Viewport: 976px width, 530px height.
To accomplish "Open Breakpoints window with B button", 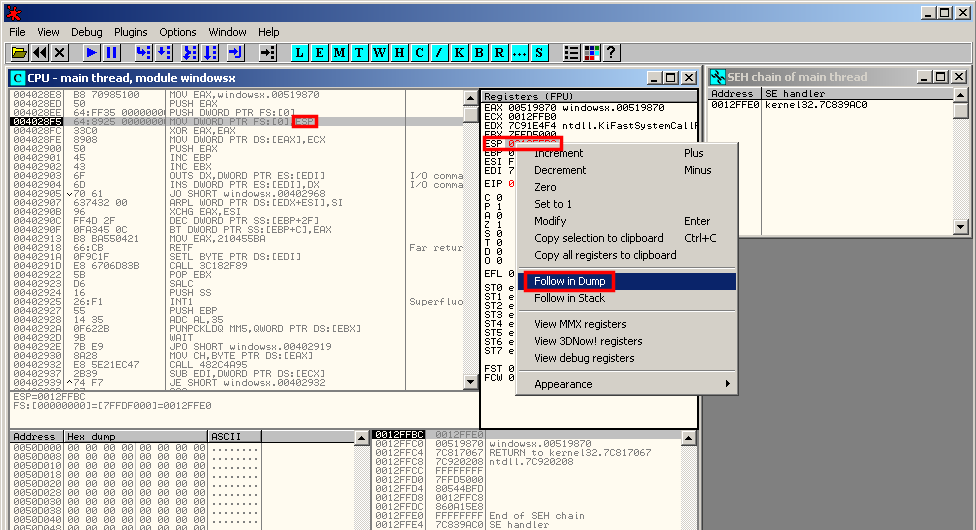I will [480, 52].
